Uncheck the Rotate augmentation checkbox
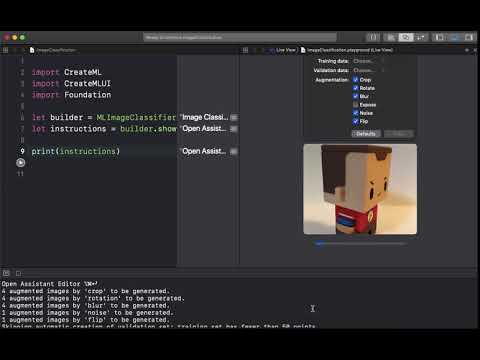The height and width of the screenshot is (360, 480). pyautogui.click(x=356, y=88)
